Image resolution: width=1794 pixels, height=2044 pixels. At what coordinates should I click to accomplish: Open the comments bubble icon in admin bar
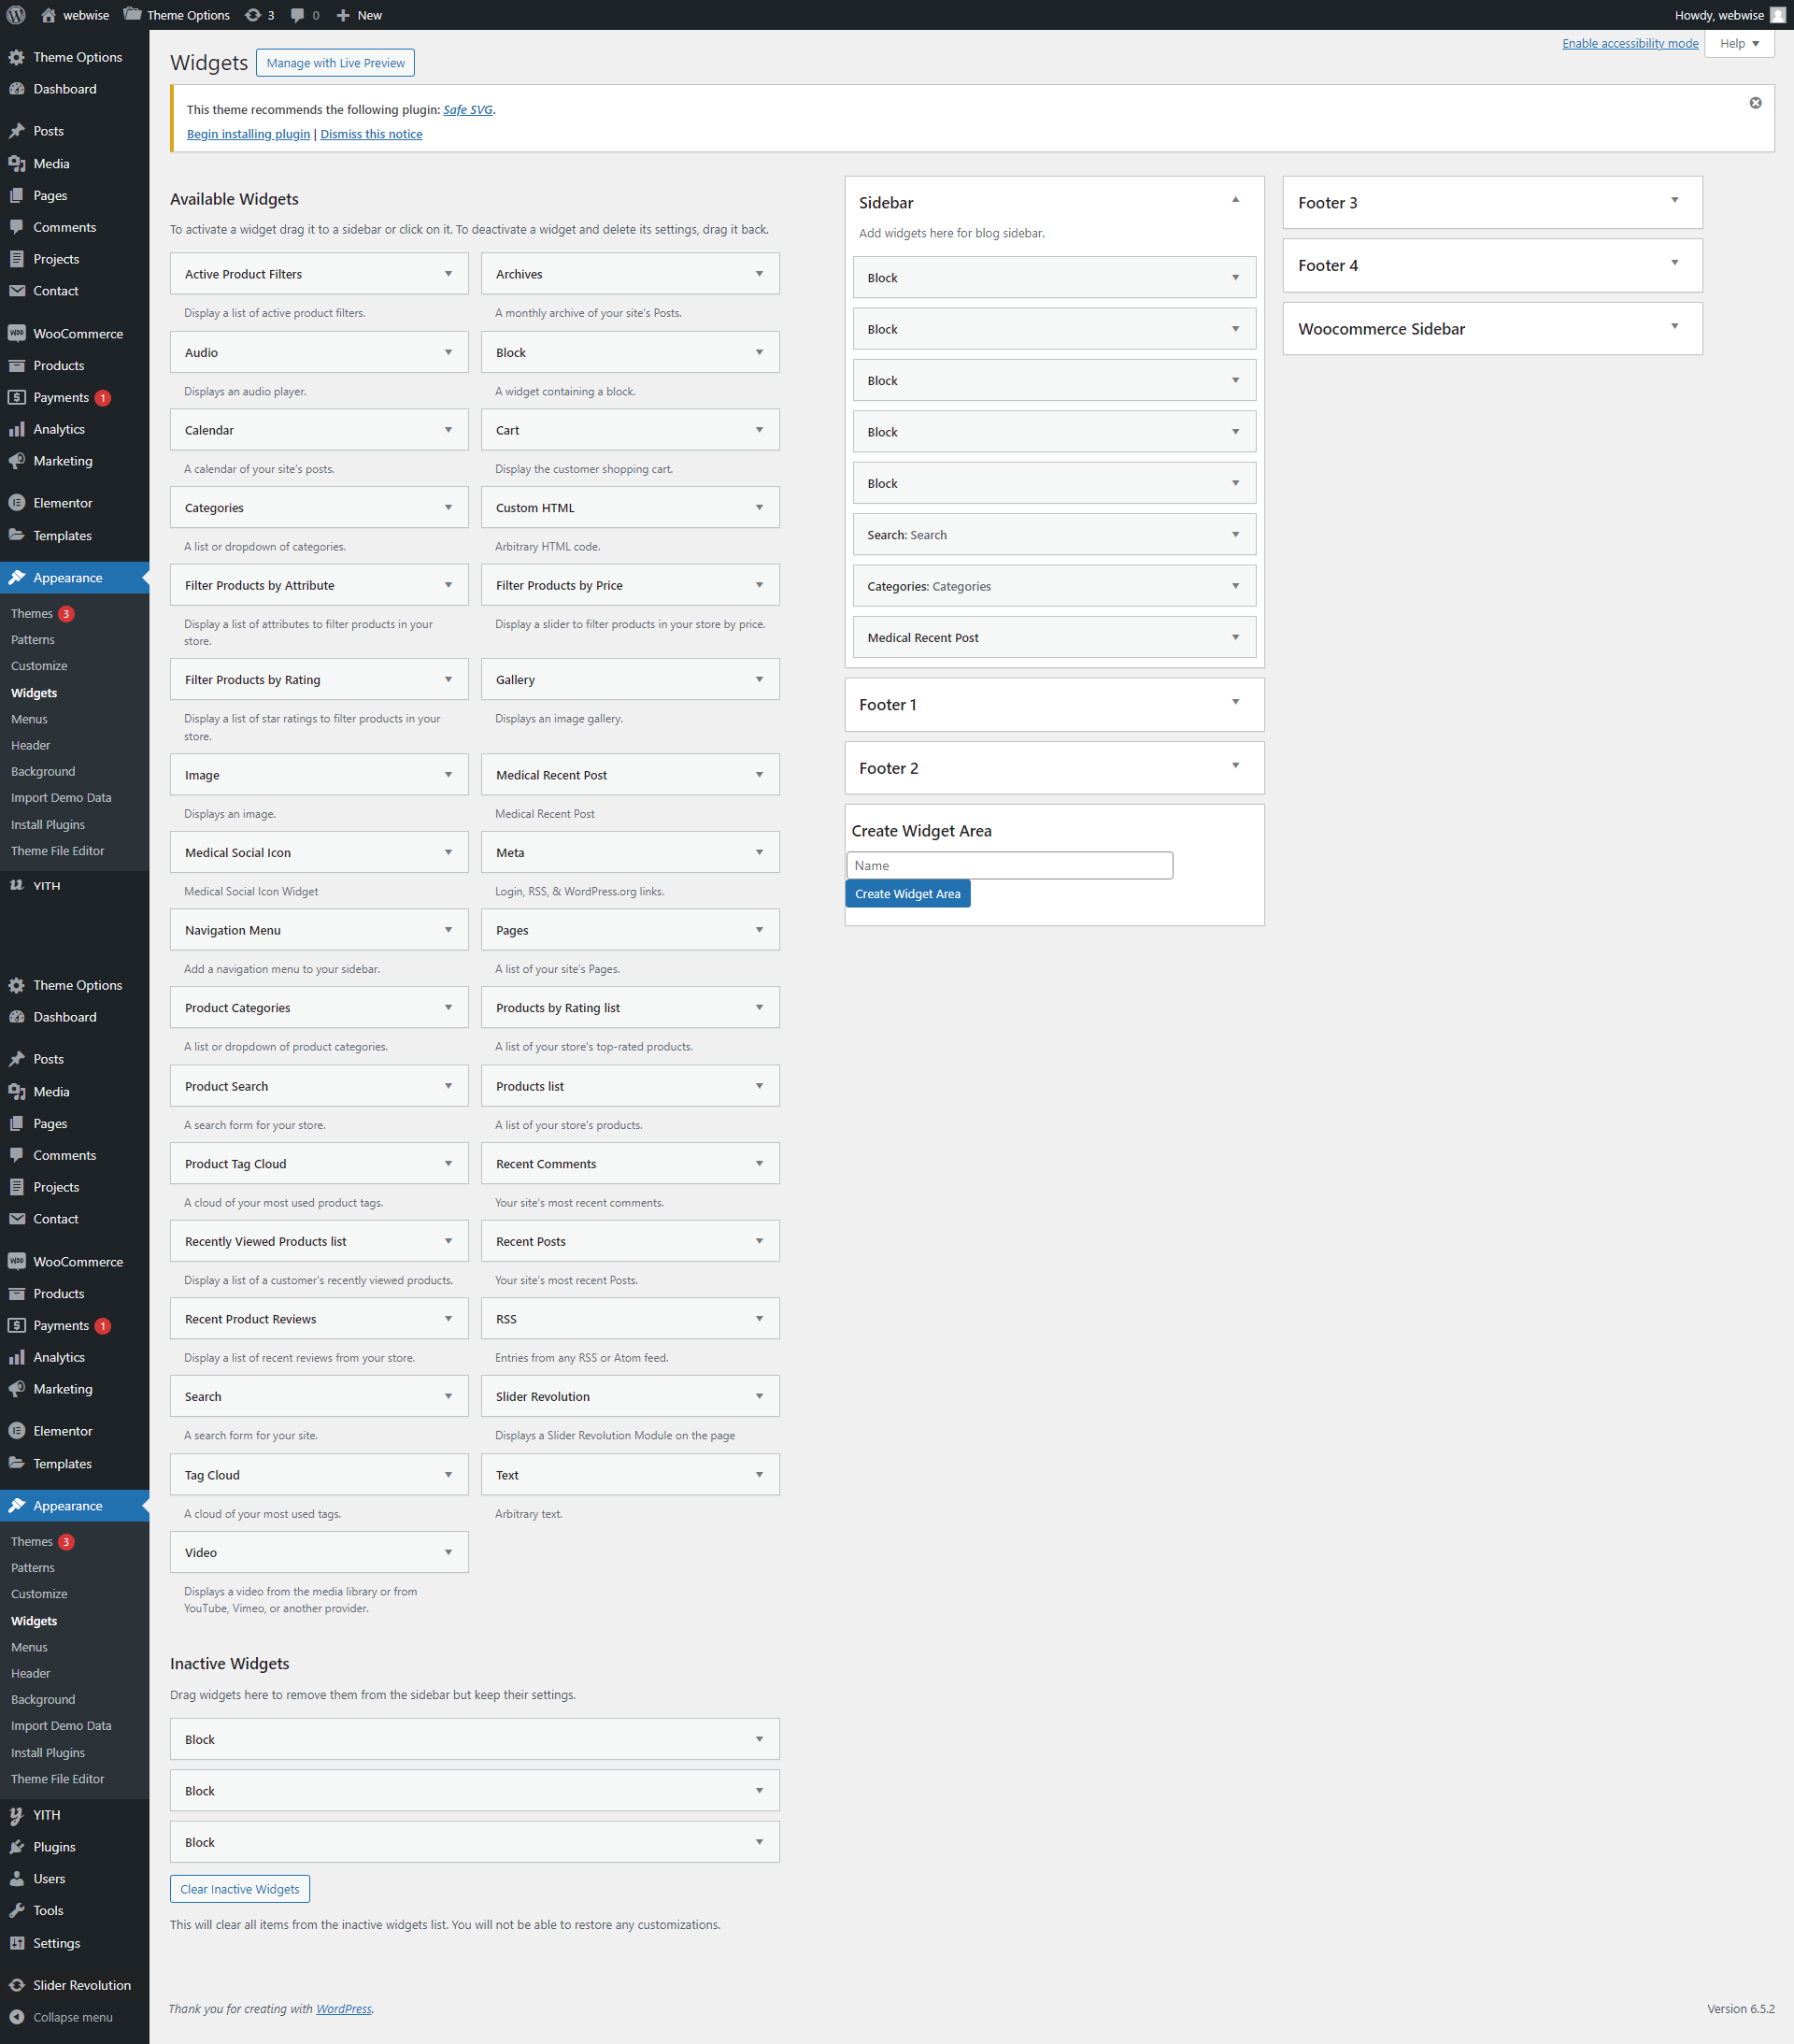click(x=298, y=15)
